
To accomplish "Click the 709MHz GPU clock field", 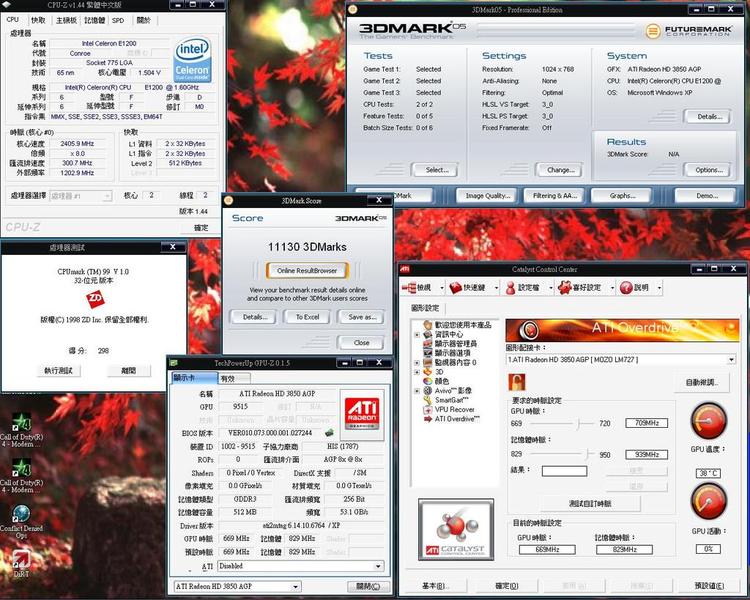I will point(647,423).
